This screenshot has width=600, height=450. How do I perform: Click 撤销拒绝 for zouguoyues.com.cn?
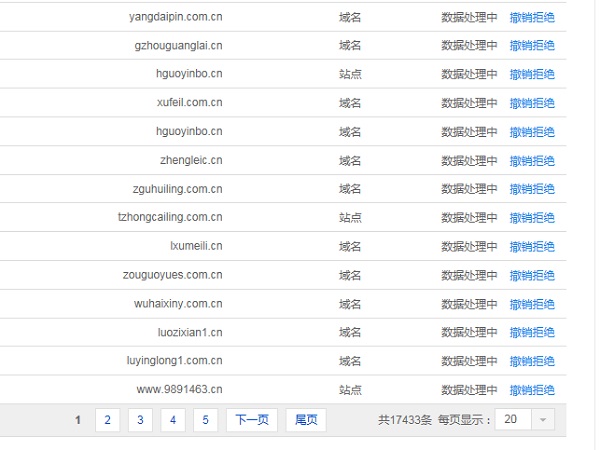532,276
